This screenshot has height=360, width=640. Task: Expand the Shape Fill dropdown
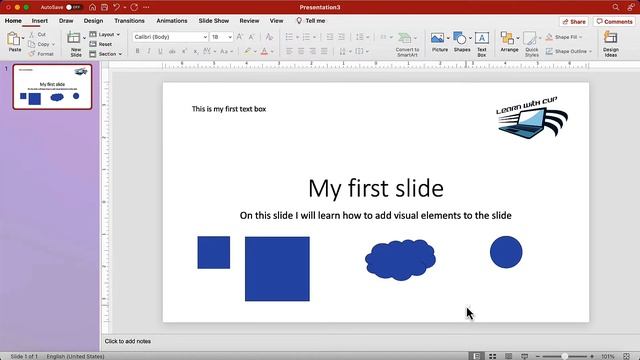pos(580,37)
